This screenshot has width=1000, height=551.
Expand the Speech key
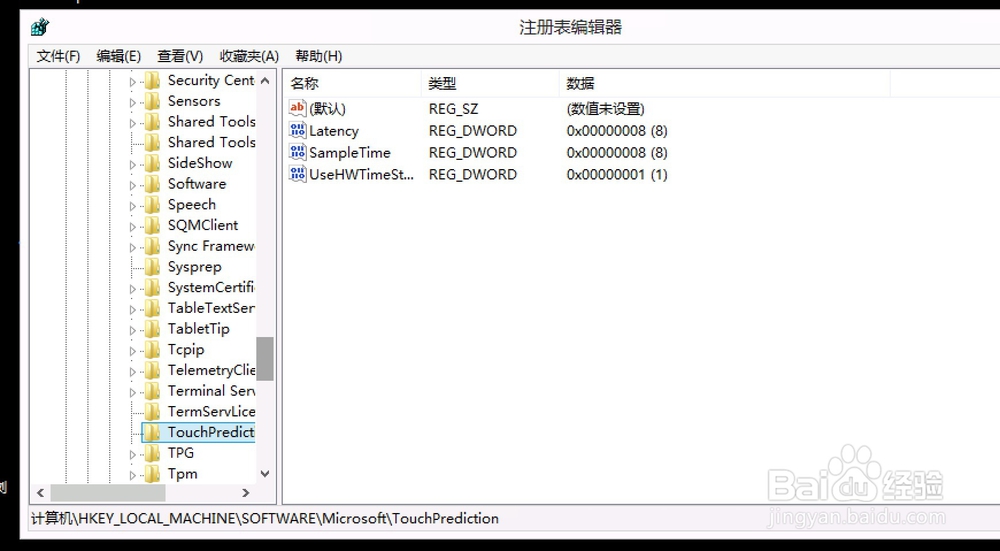[x=133, y=206]
